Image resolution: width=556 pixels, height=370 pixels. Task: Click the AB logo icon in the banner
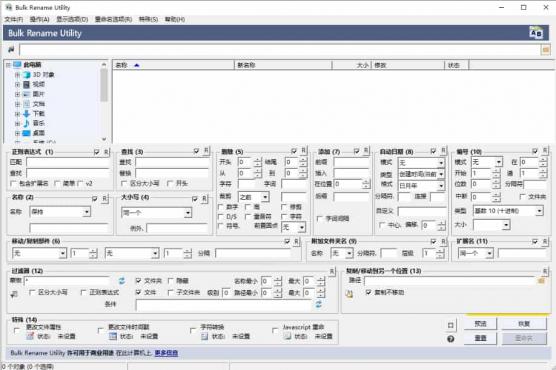click(x=536, y=33)
